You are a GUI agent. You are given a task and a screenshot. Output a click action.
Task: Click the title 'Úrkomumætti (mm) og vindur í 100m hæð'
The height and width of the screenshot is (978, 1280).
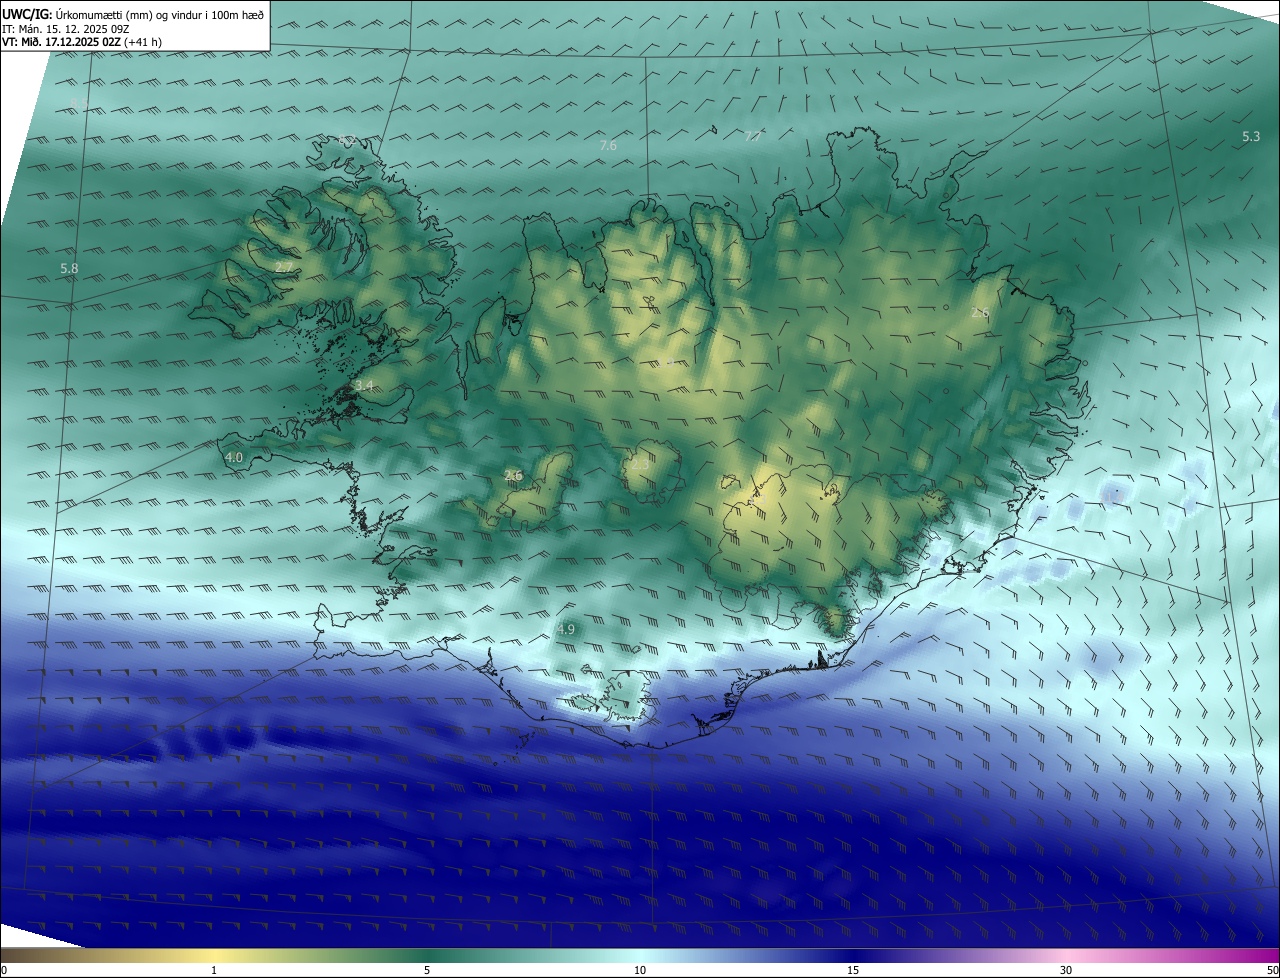tap(160, 13)
